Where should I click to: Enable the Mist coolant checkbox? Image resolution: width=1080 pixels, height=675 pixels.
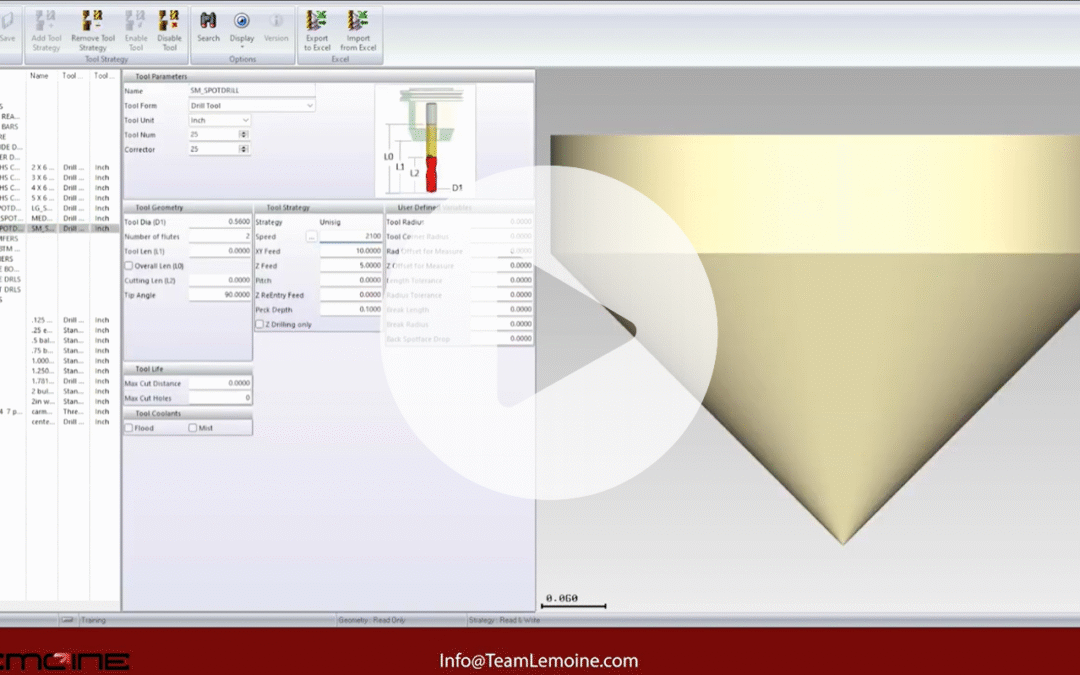pyautogui.click(x=193, y=428)
